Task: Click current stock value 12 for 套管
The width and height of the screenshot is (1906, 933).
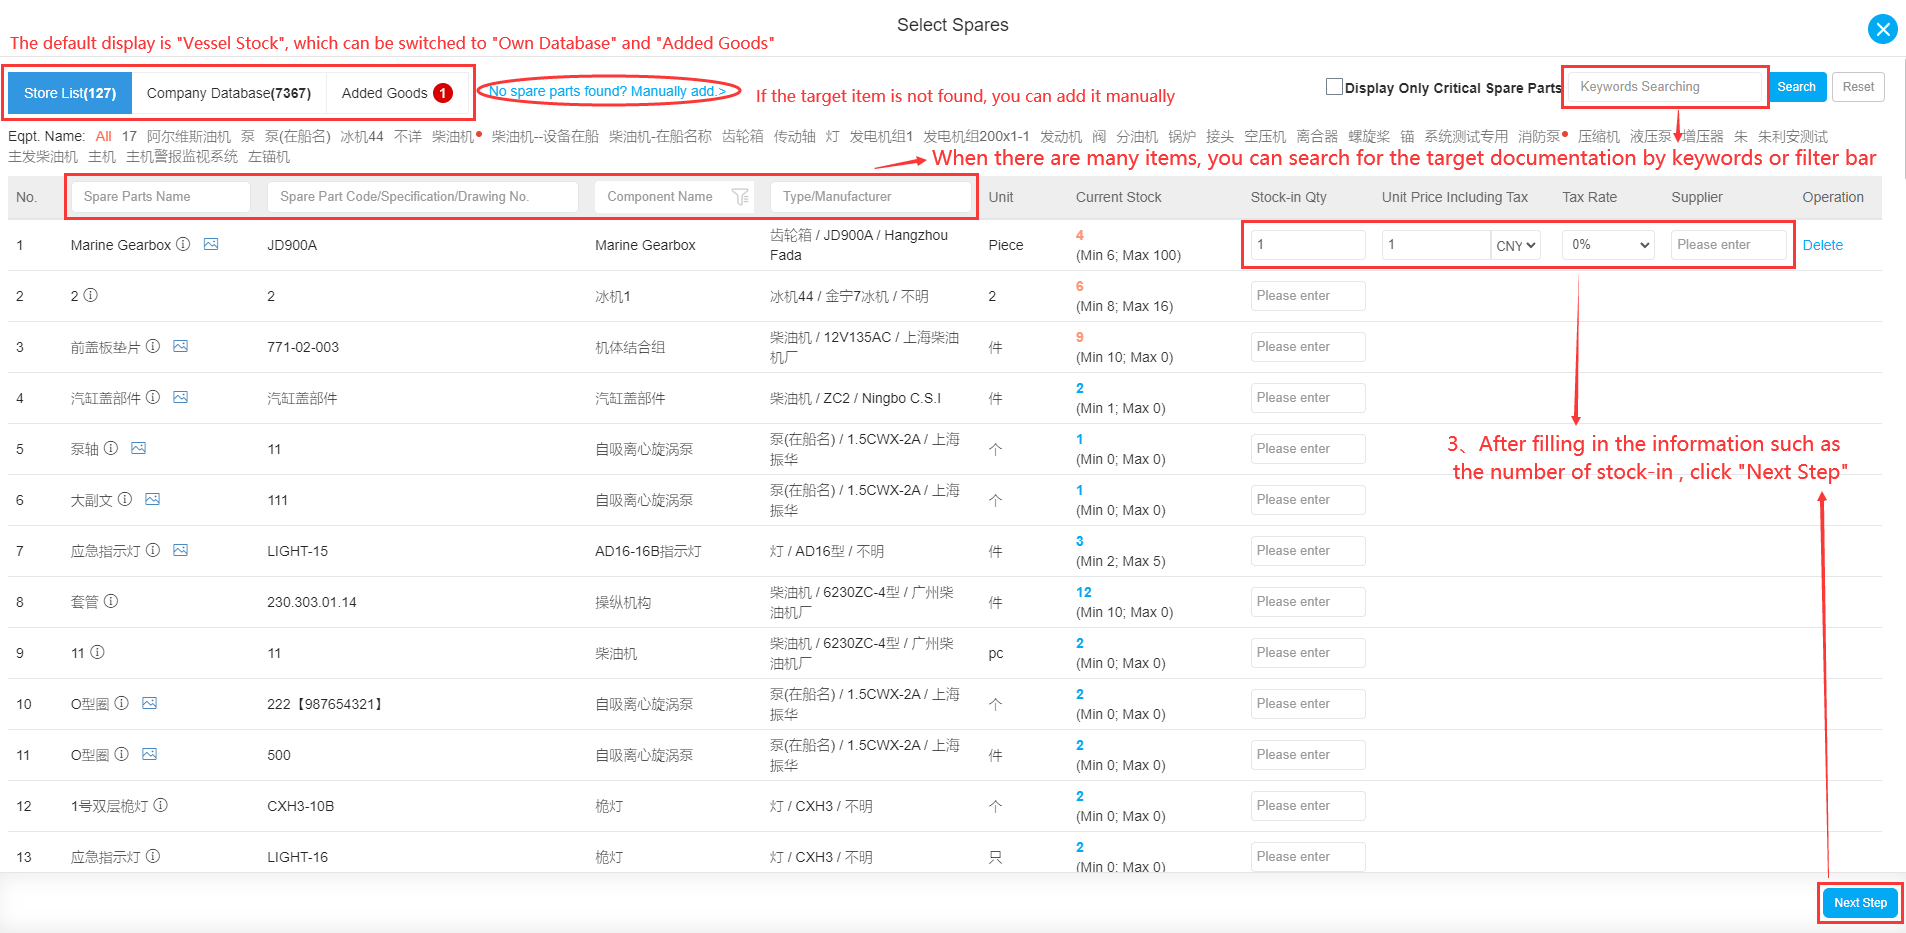Action: (1083, 592)
